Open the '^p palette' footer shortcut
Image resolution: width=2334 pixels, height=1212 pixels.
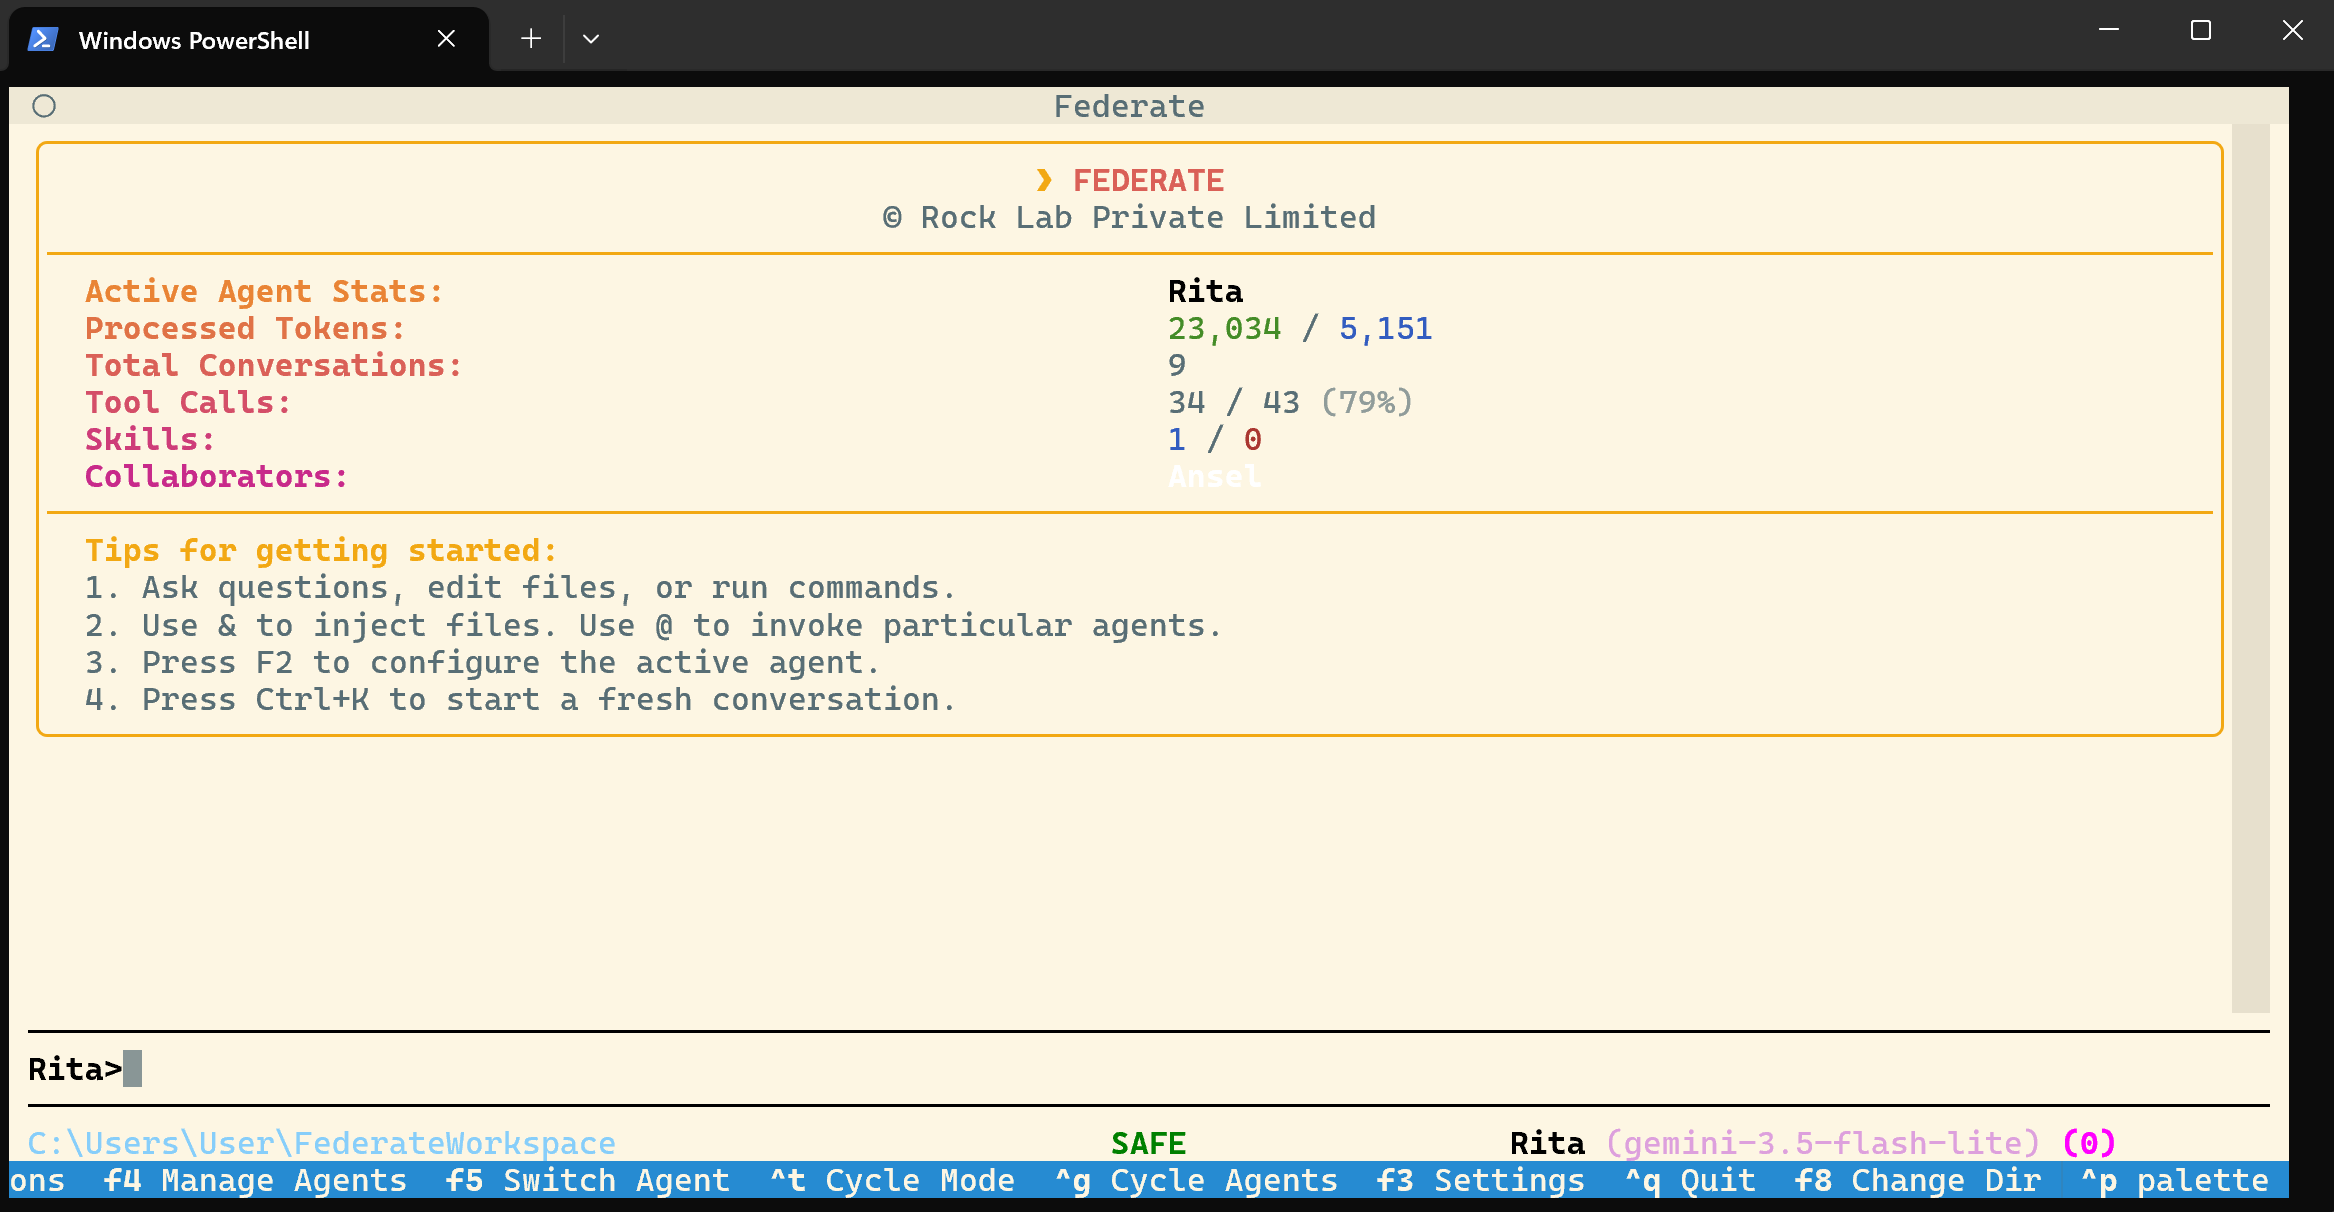click(x=2174, y=1180)
